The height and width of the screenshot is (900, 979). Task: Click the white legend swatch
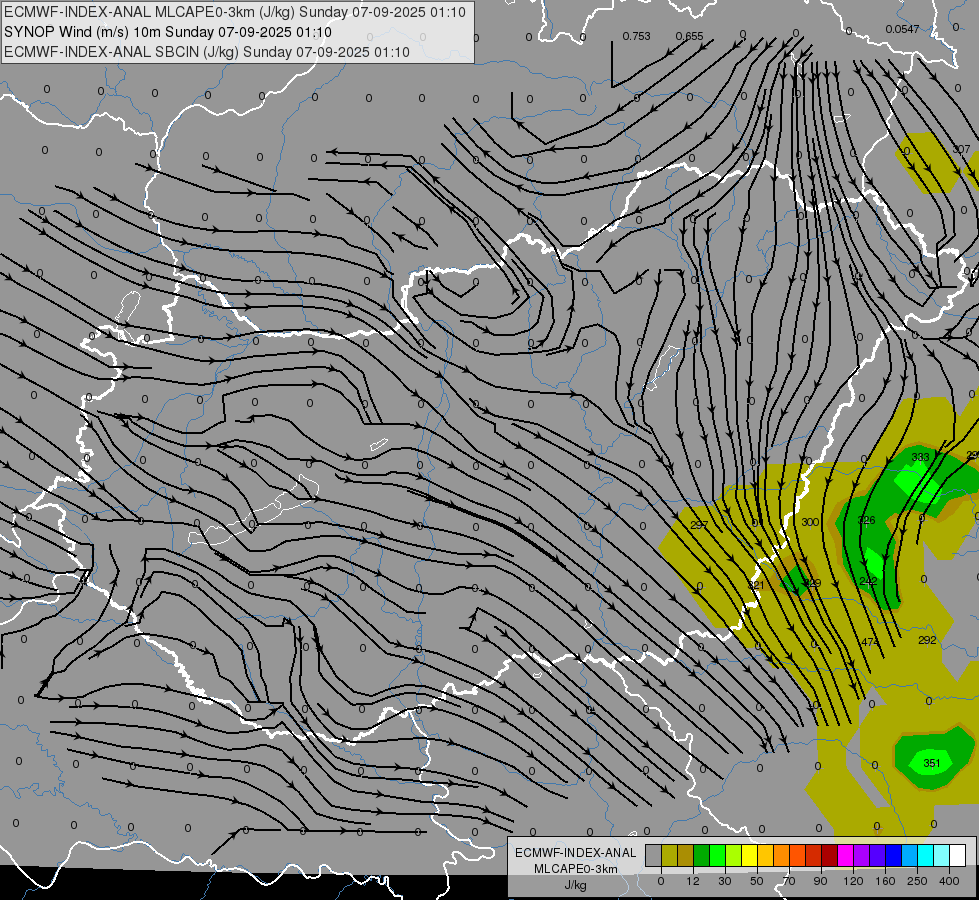pos(958,855)
